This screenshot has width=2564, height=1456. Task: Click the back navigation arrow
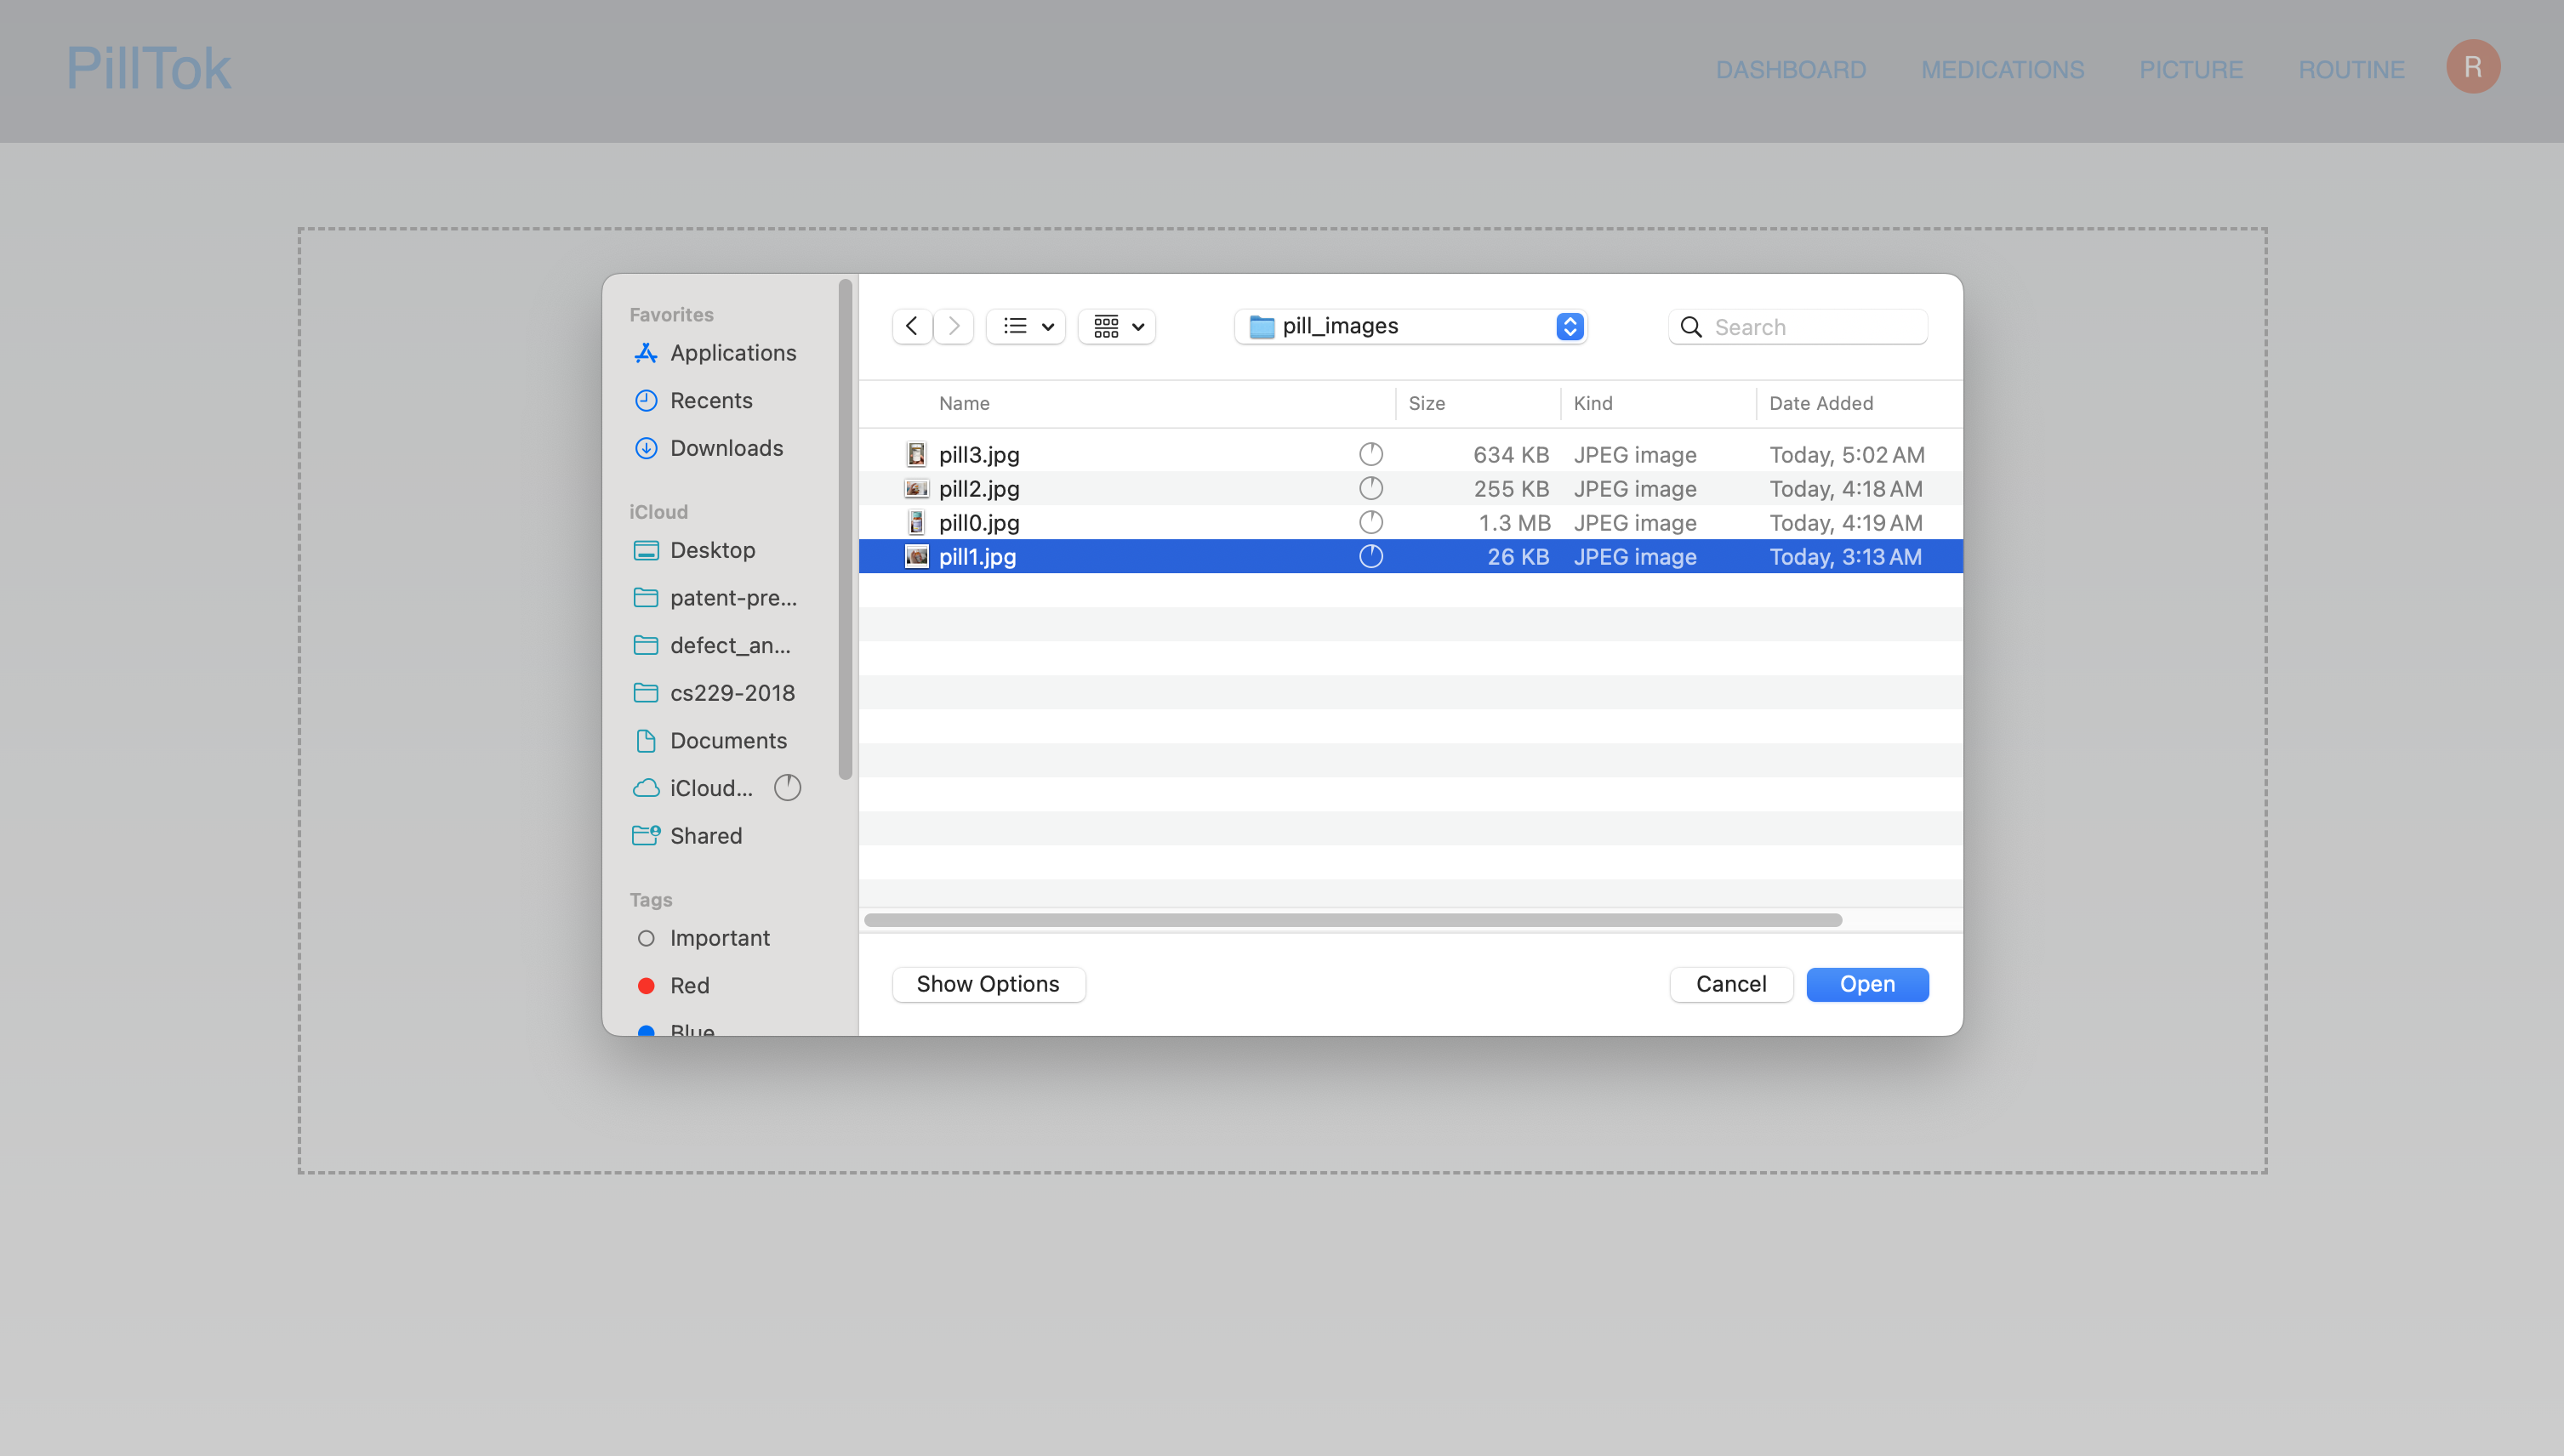coord(911,326)
